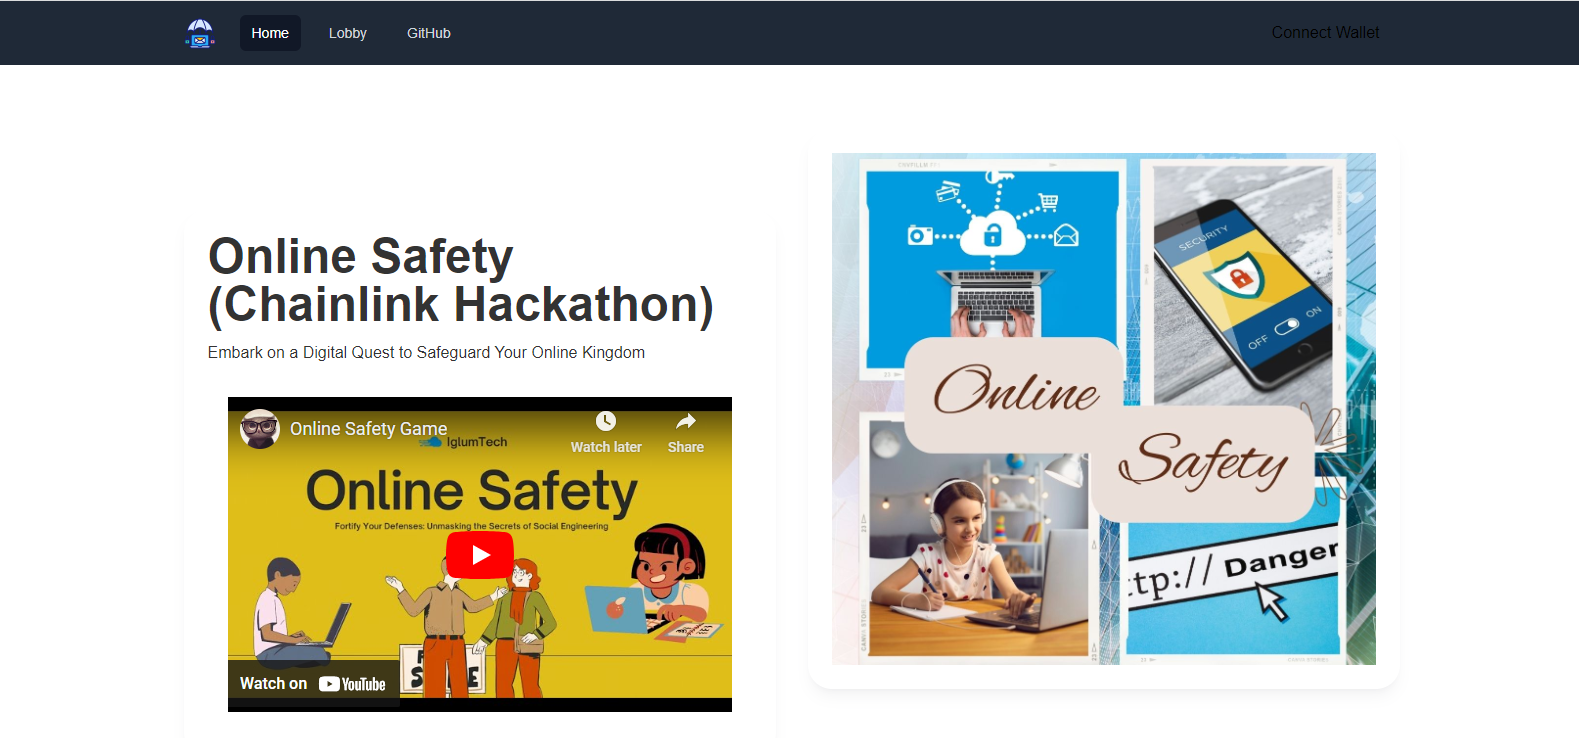Click the cloud padlock icon in collage
The height and width of the screenshot is (738, 1579).
pos(992,235)
